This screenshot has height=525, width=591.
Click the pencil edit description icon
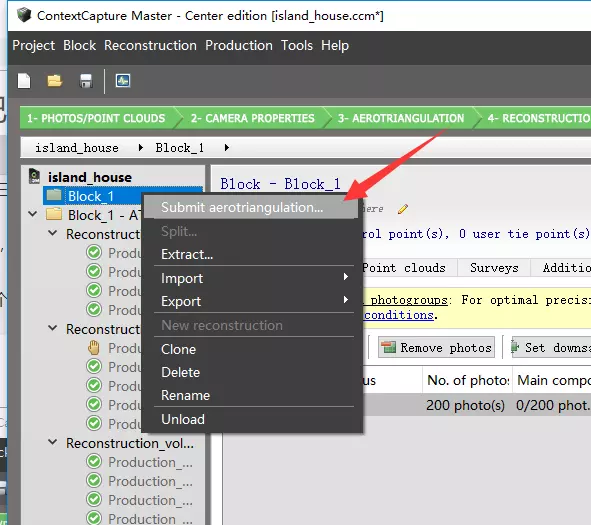click(x=403, y=209)
